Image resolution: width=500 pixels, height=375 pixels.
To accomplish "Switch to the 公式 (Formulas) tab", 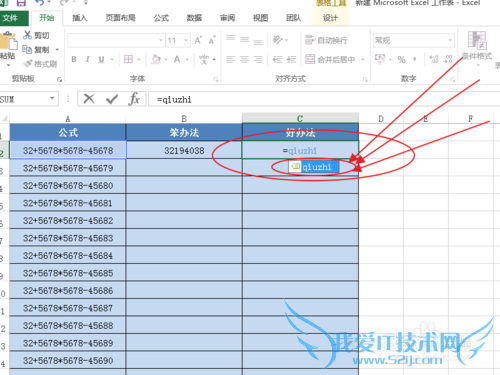I will [x=161, y=18].
